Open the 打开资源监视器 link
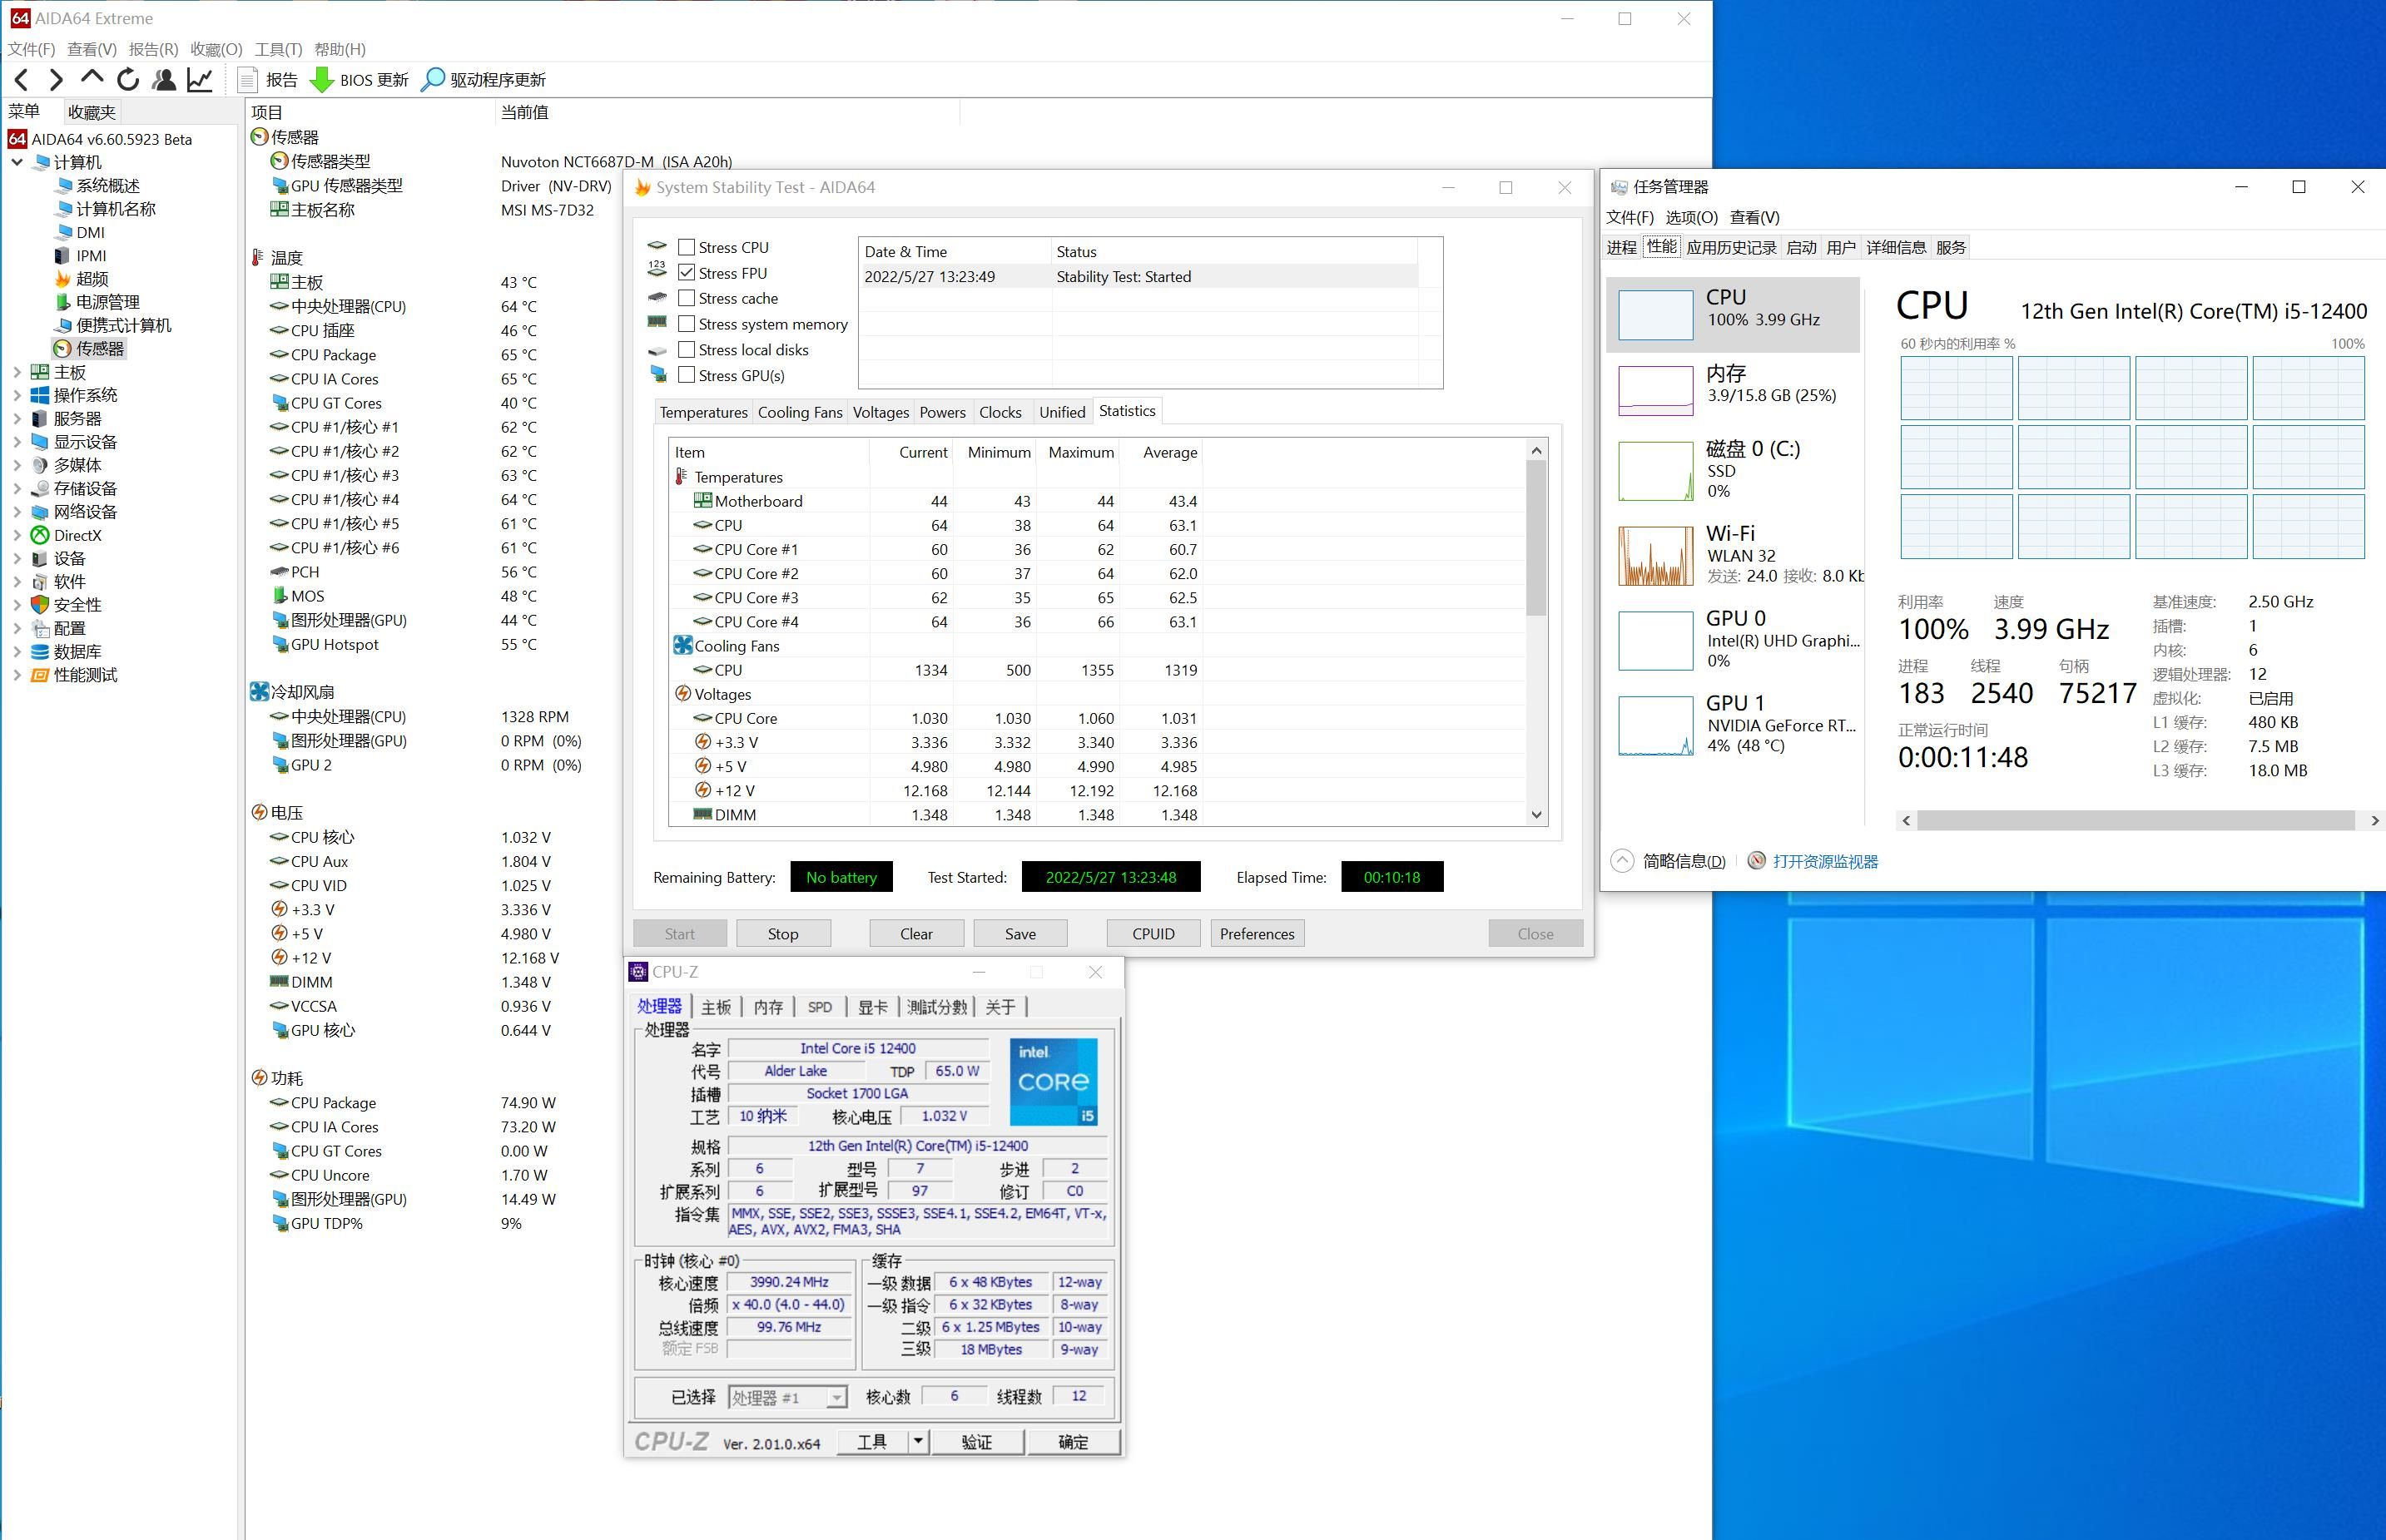Image resolution: width=2386 pixels, height=1540 pixels. pos(1824,861)
